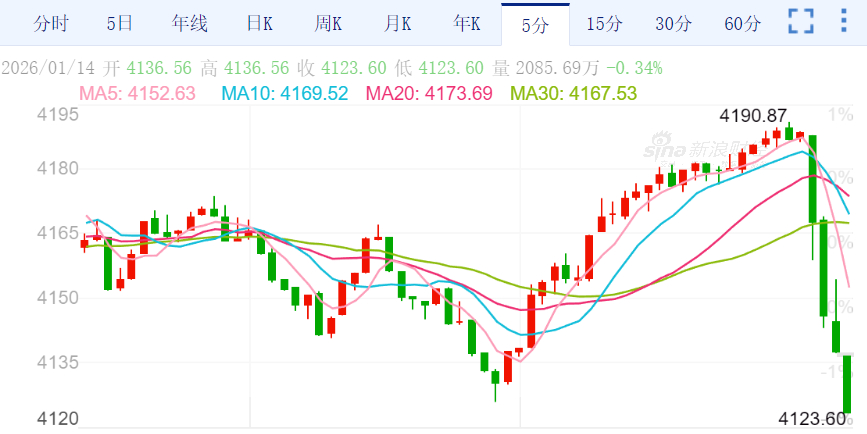Click the tall green candle below 4190.87 peak

[x=812, y=179]
